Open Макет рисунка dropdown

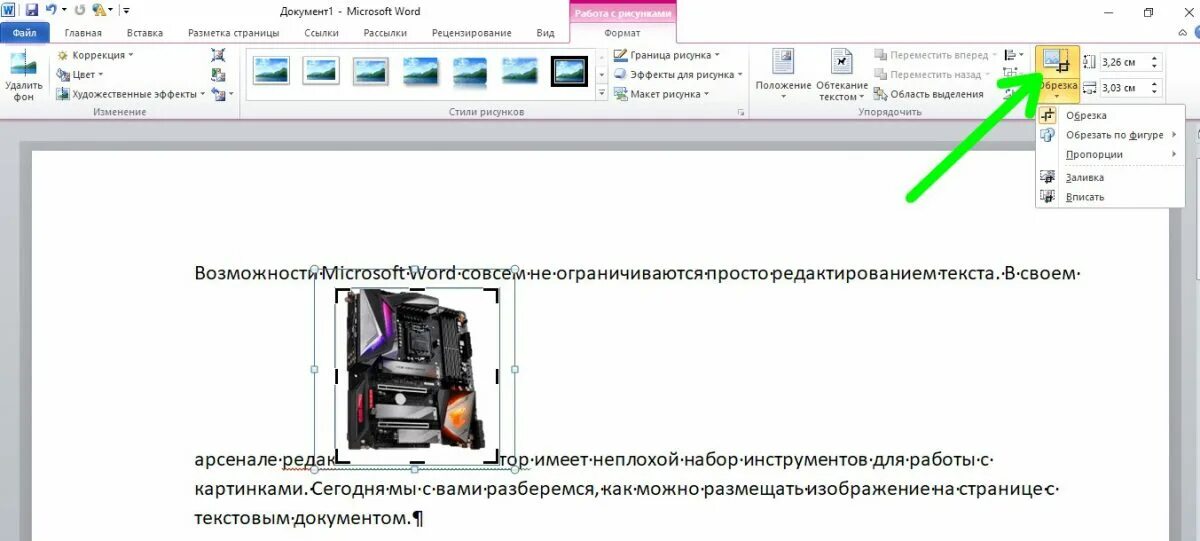point(662,94)
